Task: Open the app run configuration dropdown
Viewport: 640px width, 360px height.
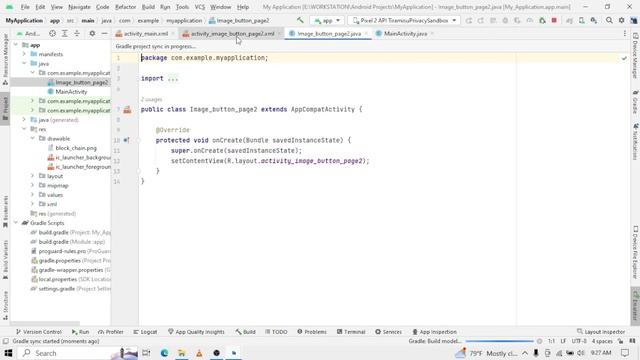Action: click(327, 20)
